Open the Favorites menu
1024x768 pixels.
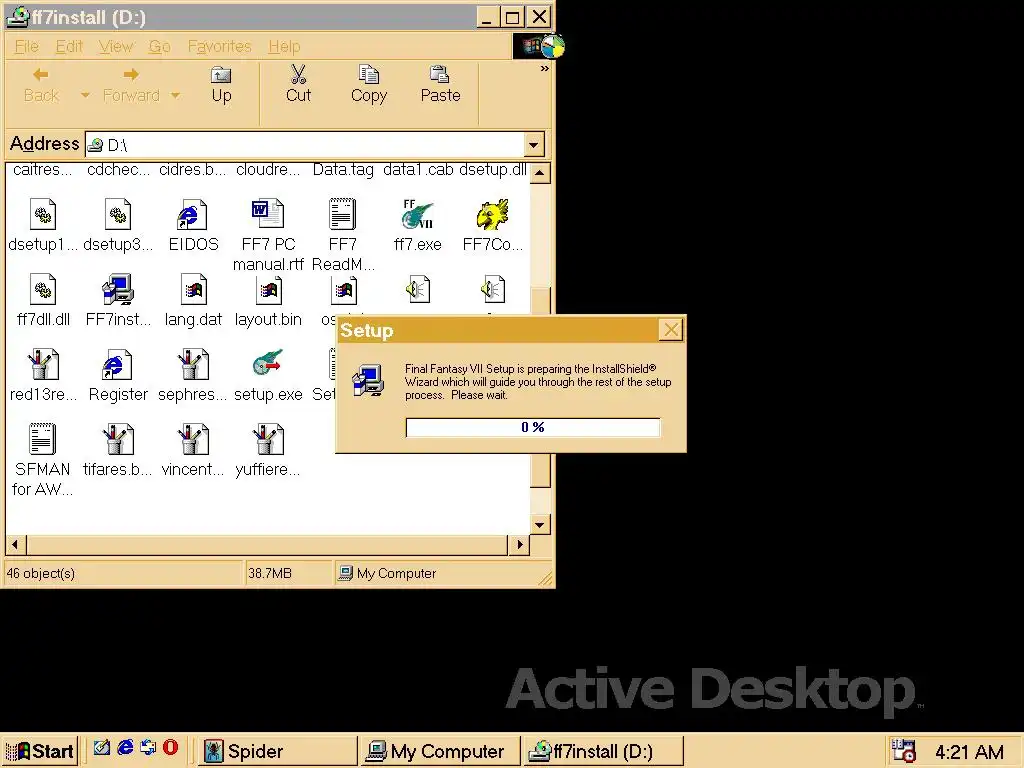point(219,46)
